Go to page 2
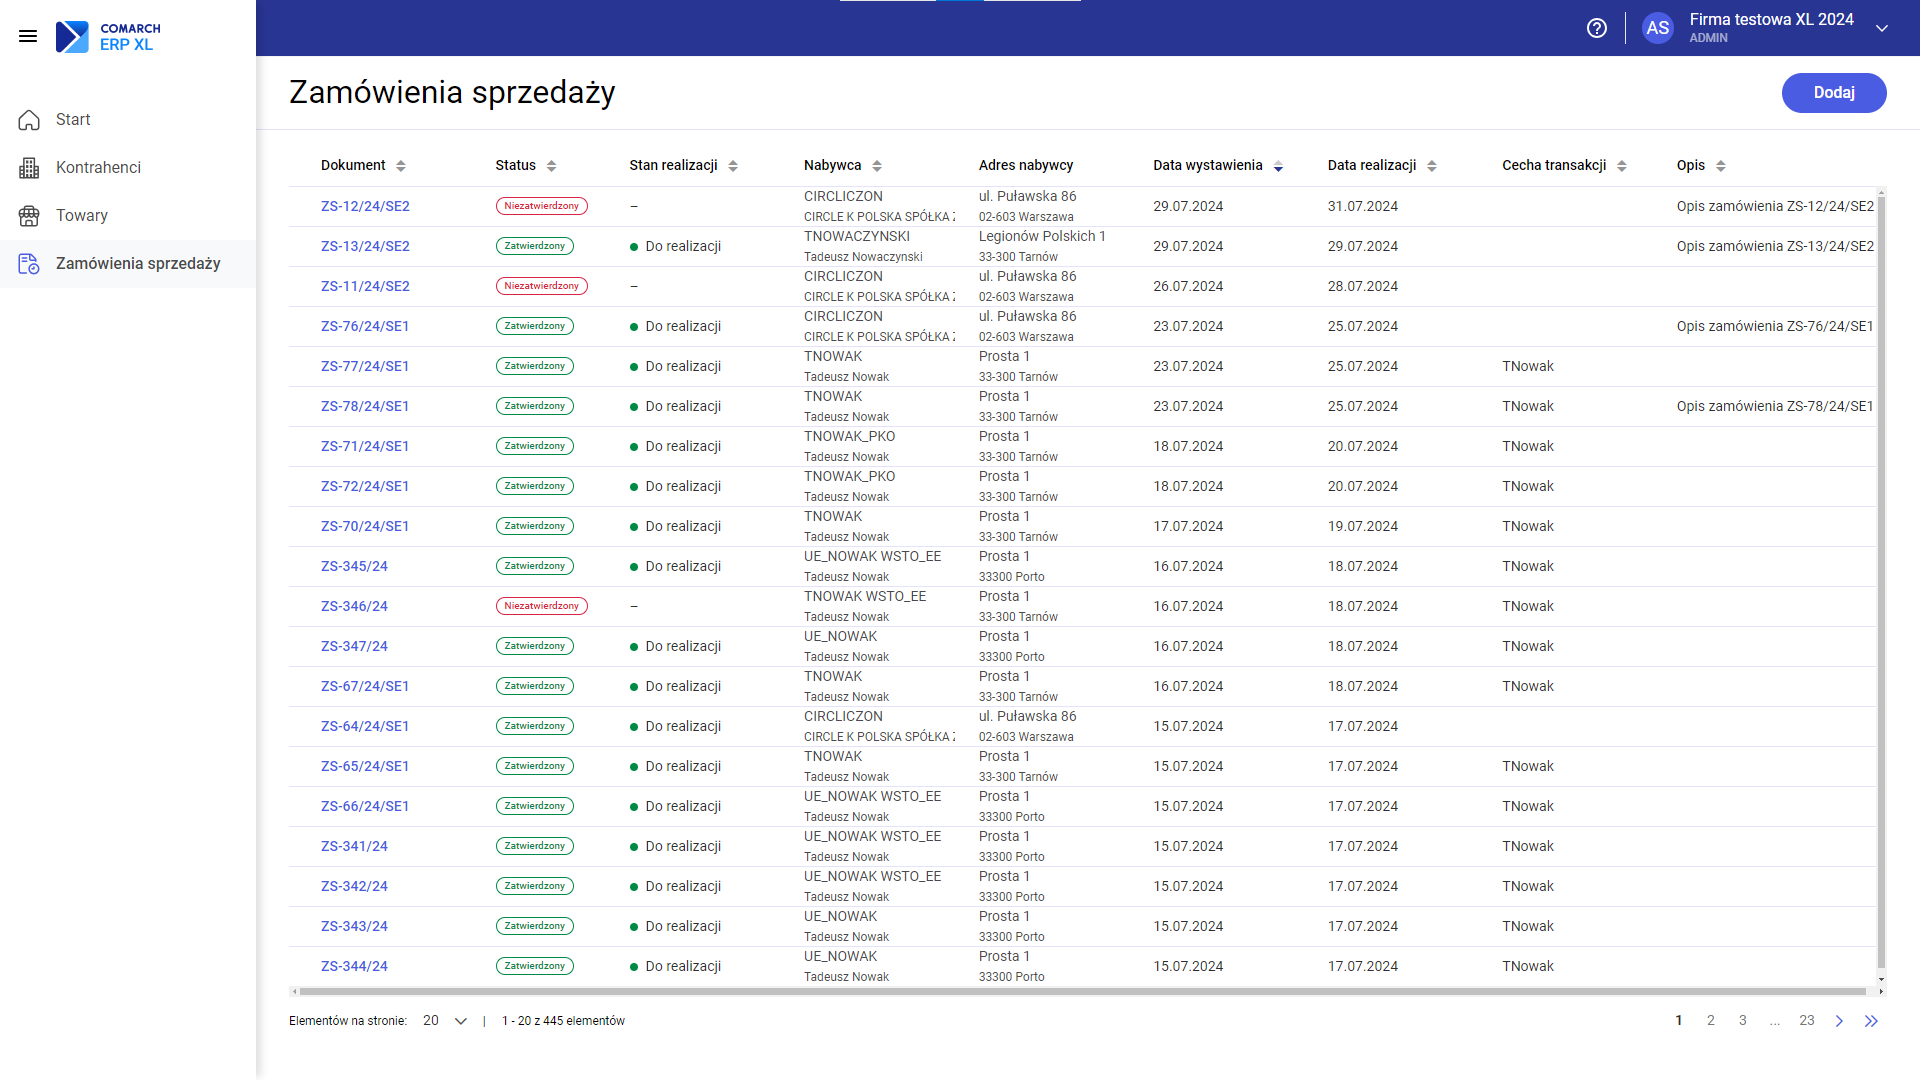The width and height of the screenshot is (1920, 1080). coord(1711,1021)
